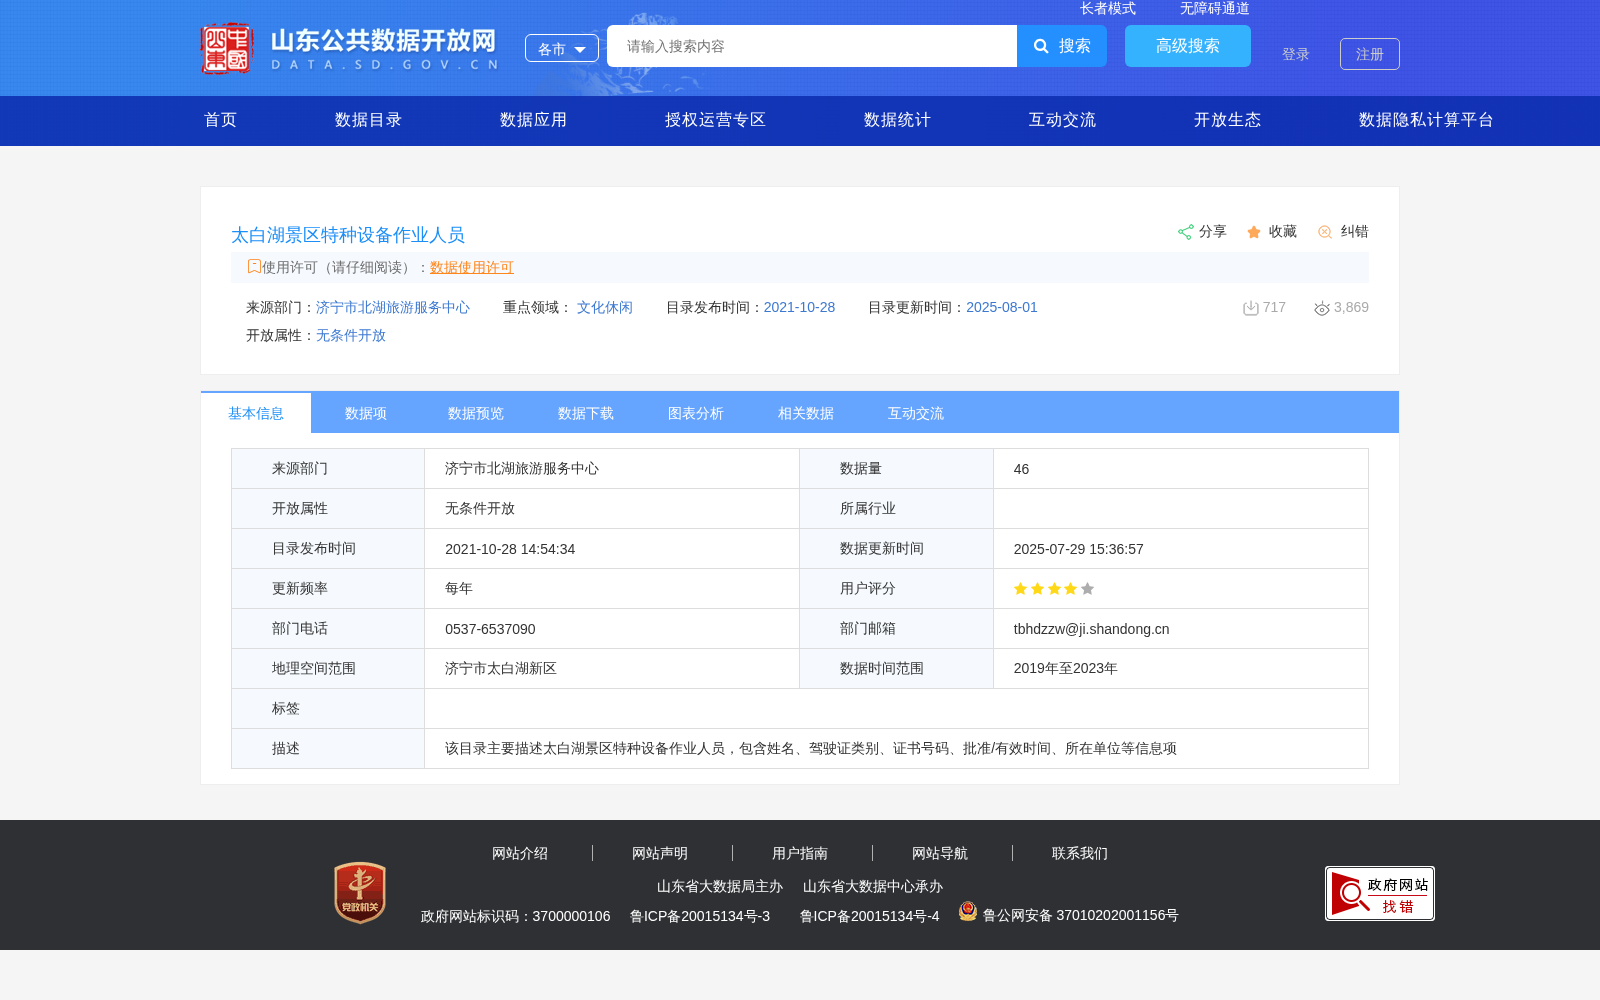This screenshot has width=1600, height=1000.
Task: Open 开放生态 in navigation bar
Action: (x=1228, y=120)
